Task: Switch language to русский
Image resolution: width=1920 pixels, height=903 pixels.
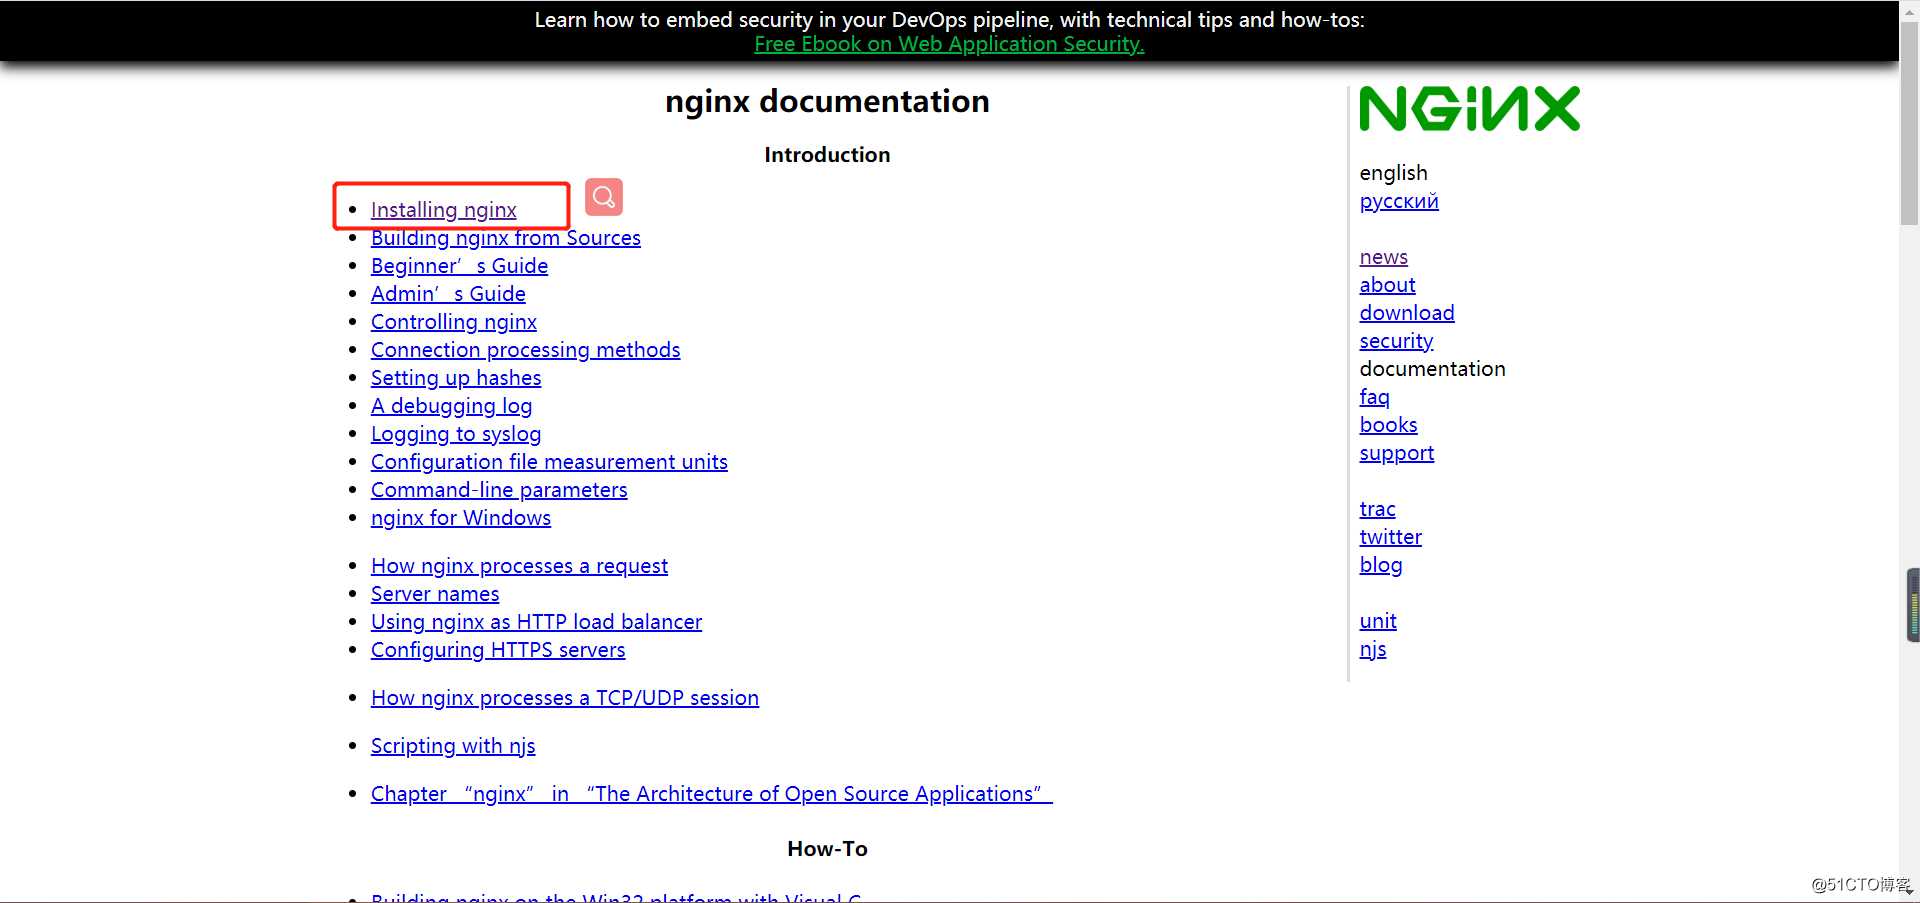Action: 1399,201
